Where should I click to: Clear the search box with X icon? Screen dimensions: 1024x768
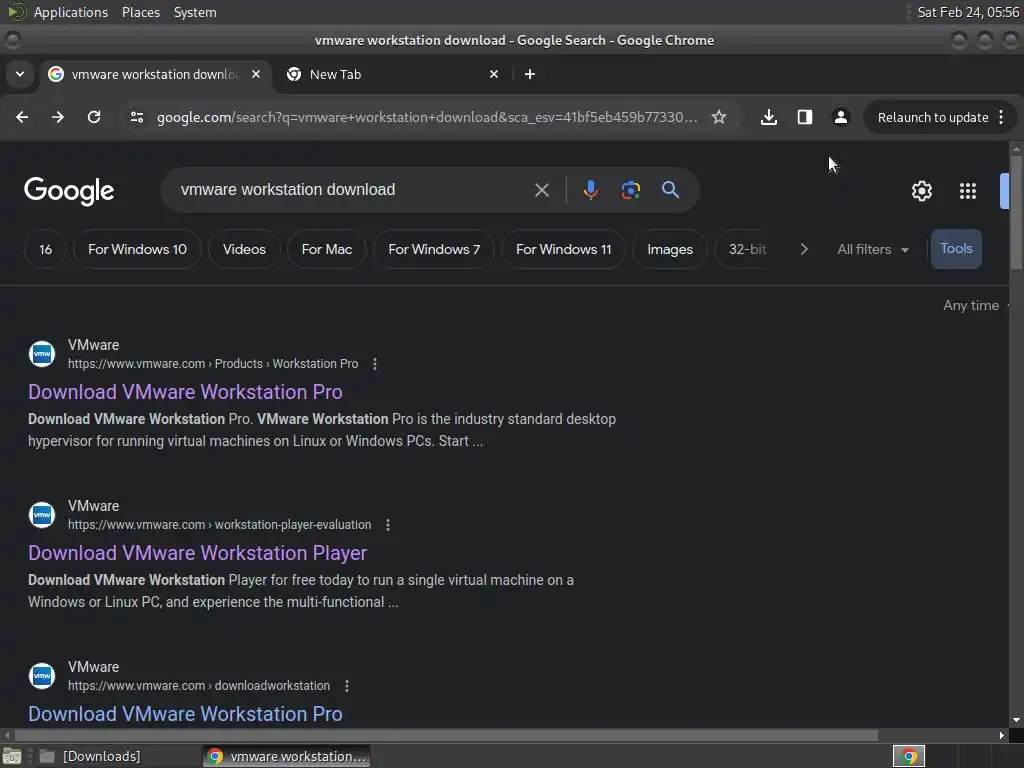(541, 190)
